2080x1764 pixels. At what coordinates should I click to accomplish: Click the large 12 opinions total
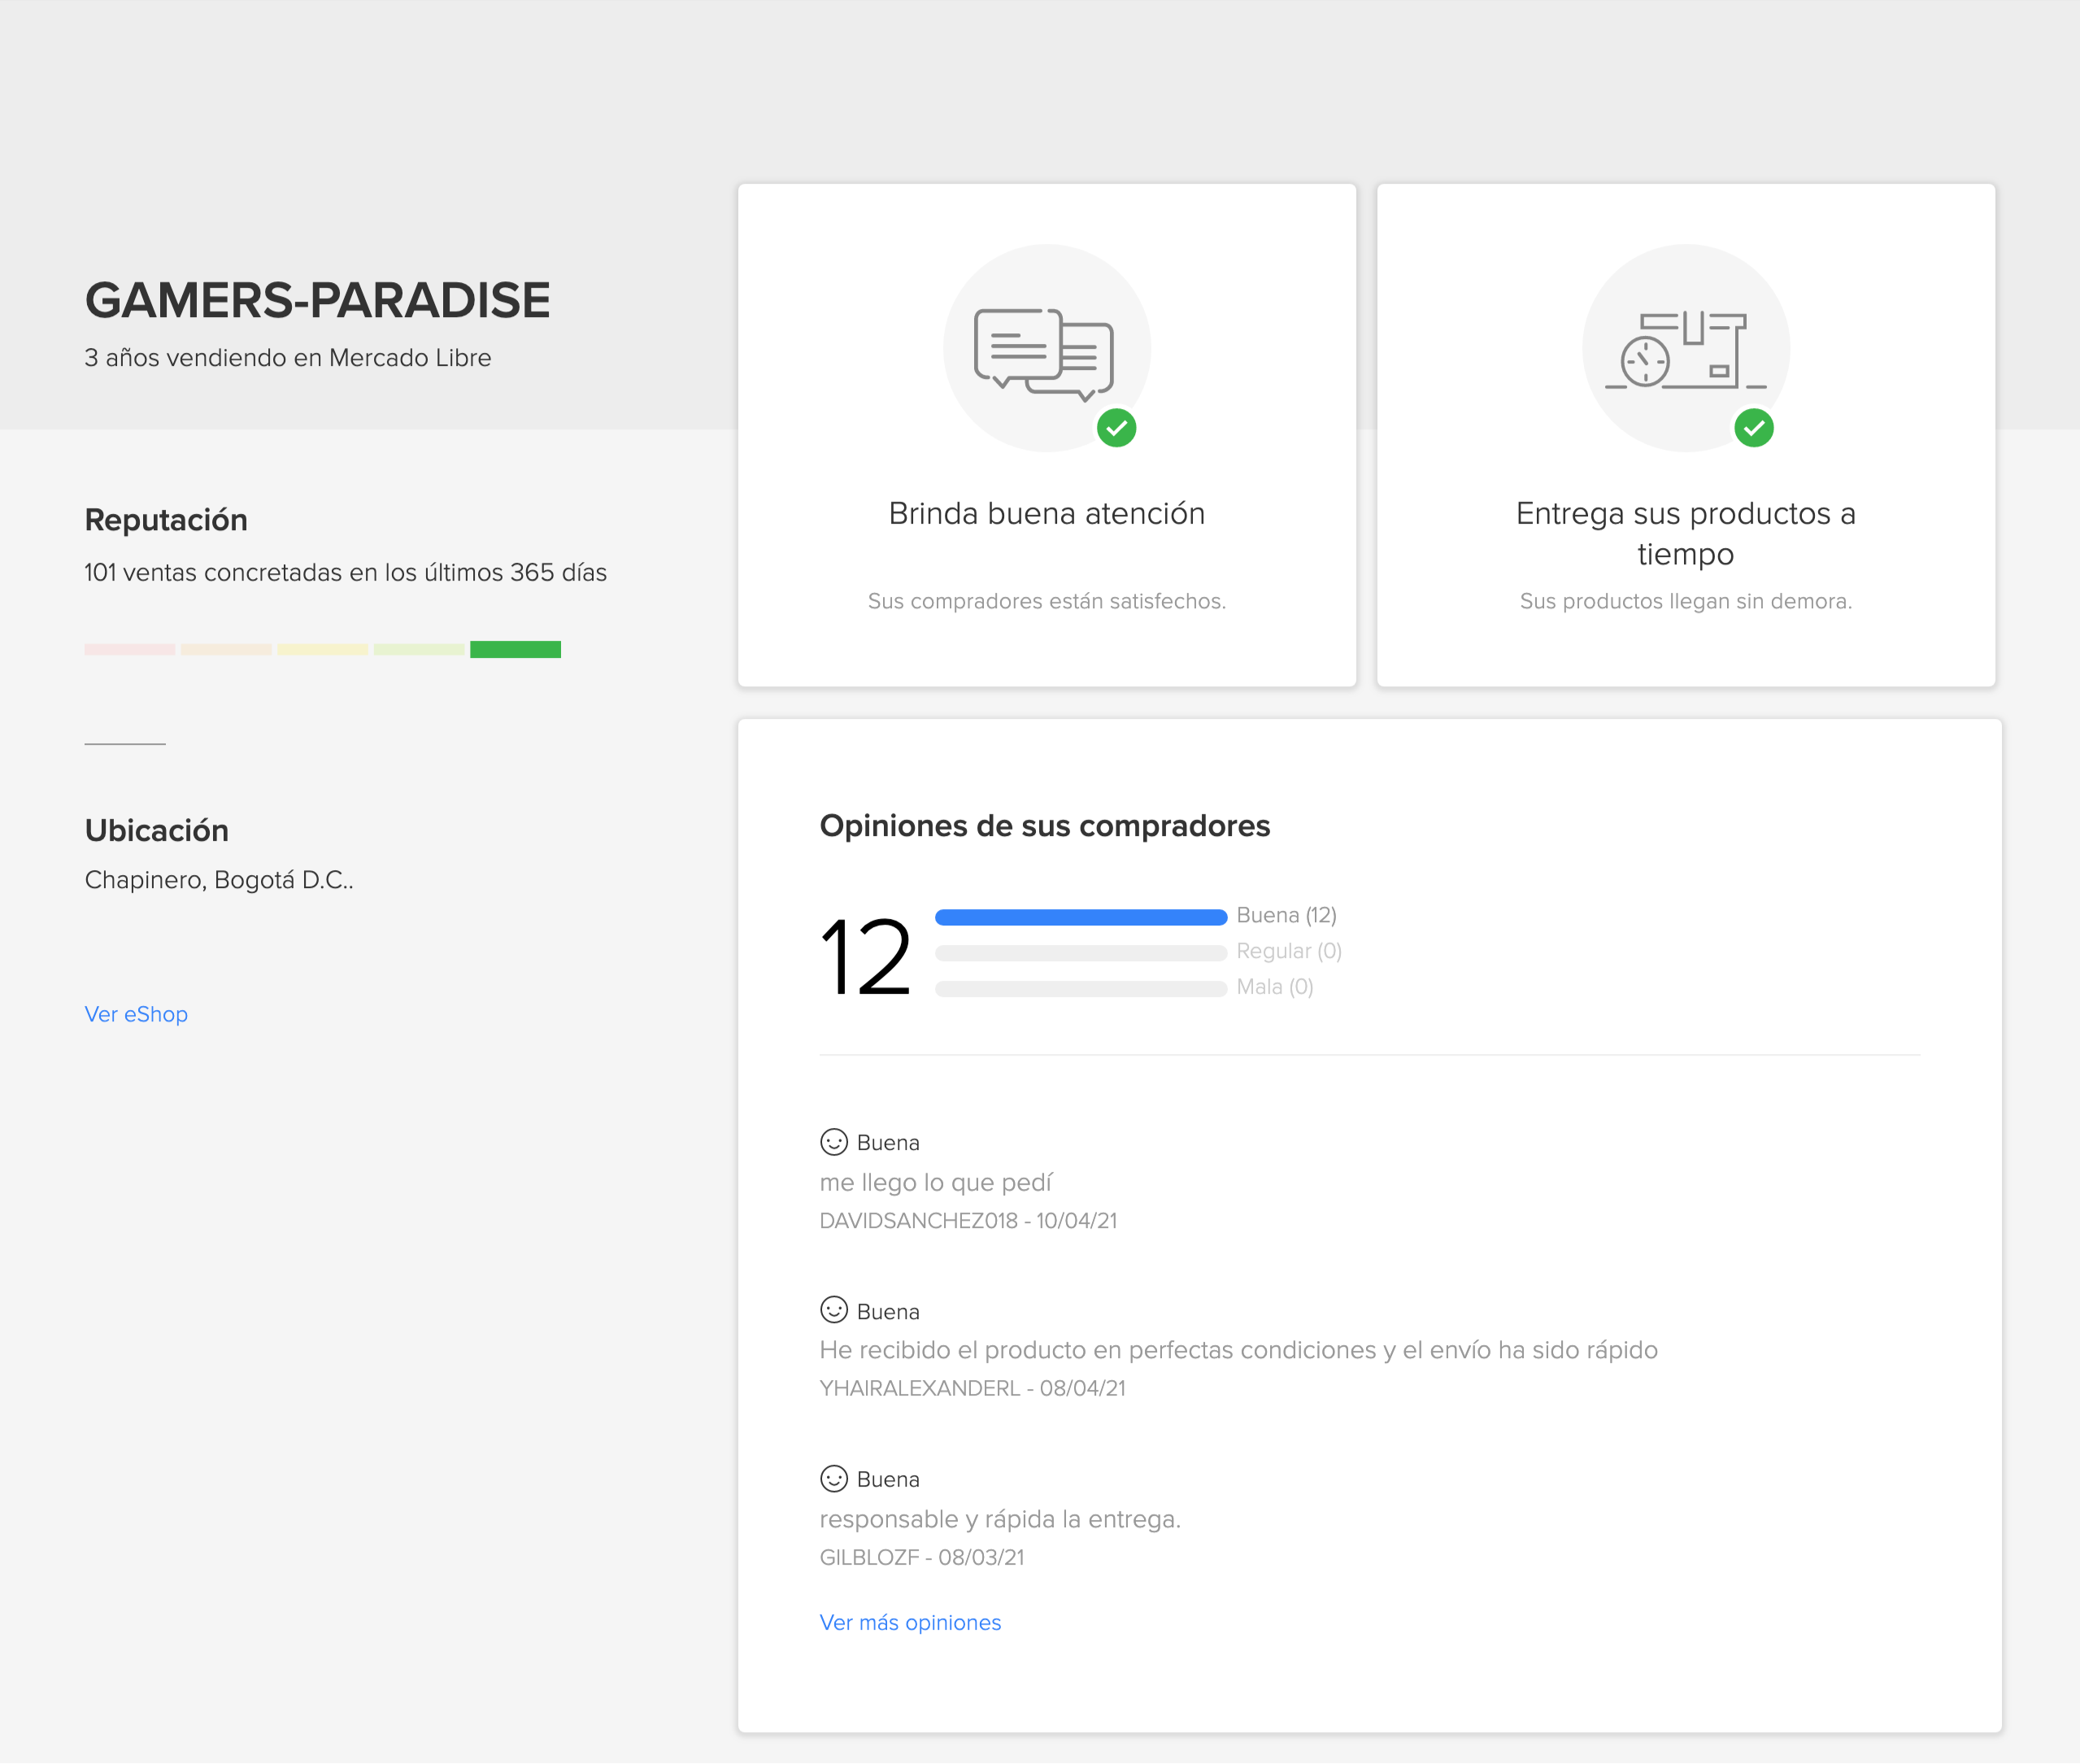pyautogui.click(x=865, y=956)
